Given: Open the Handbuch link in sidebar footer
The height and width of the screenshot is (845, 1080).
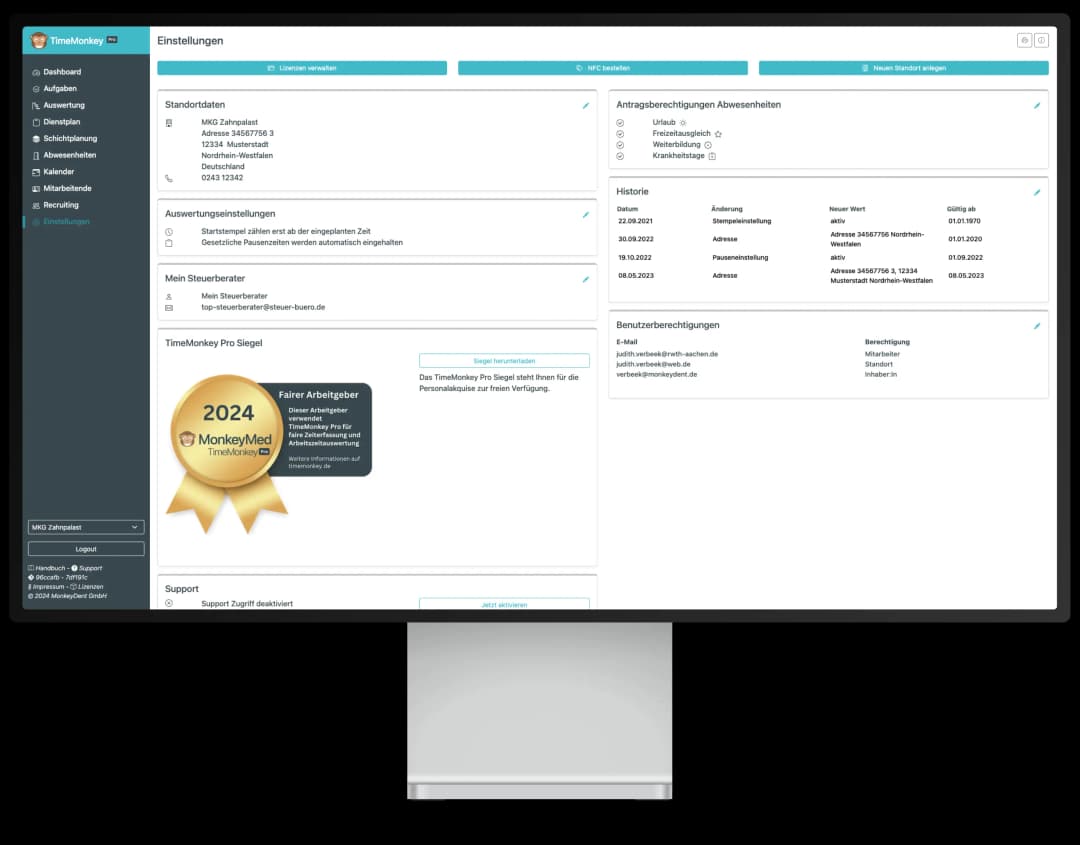Looking at the screenshot, I should [47, 568].
